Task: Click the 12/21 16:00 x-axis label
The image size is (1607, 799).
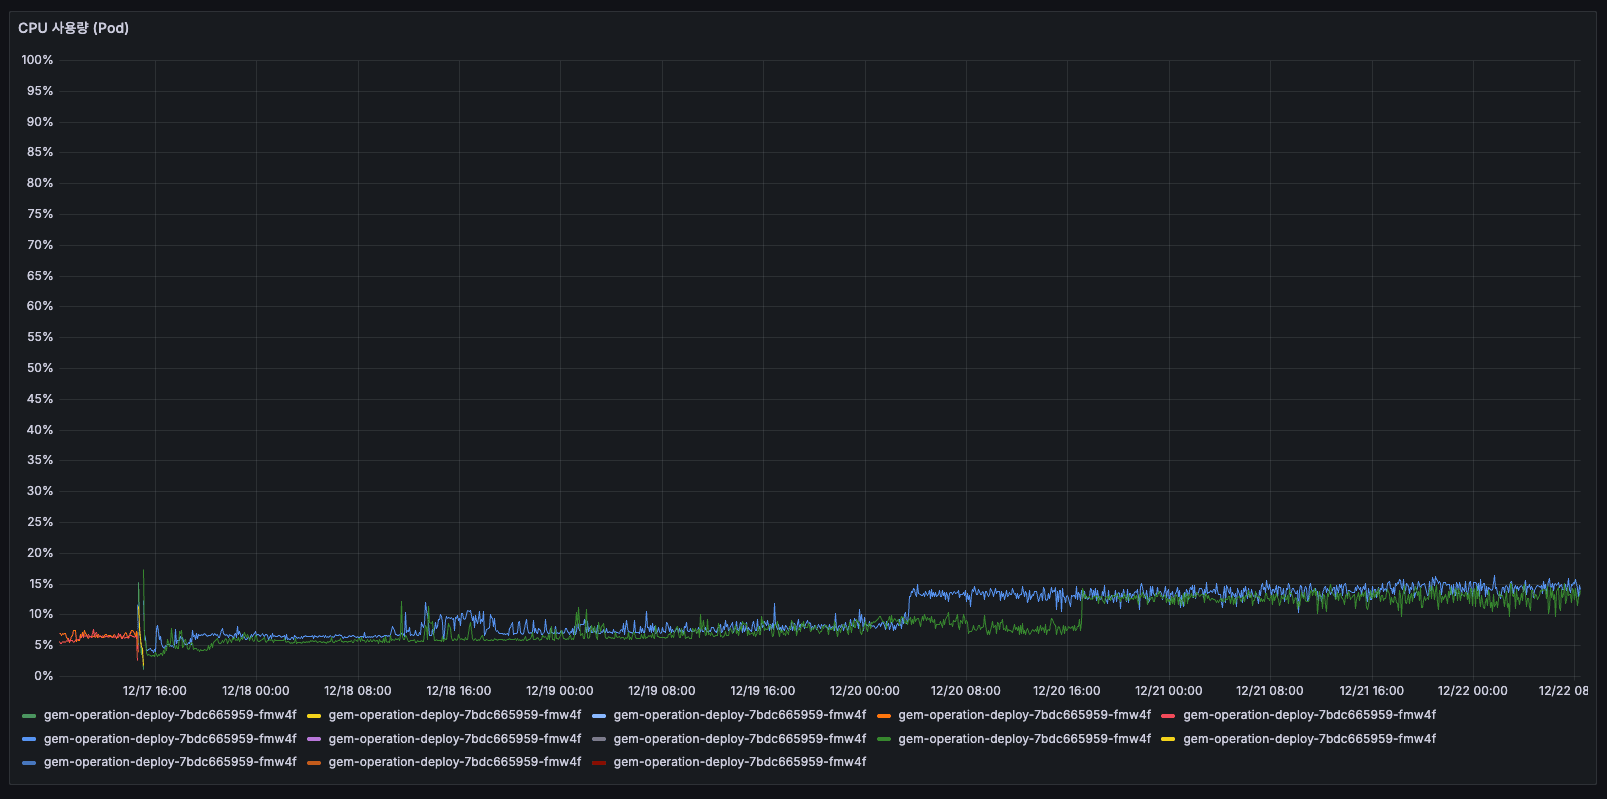Action: click(1371, 691)
